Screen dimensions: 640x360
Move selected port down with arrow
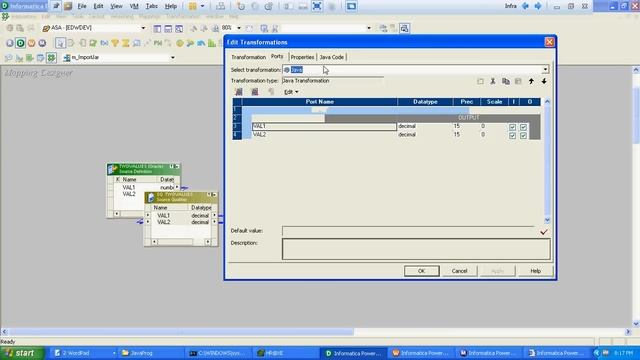(544, 81)
